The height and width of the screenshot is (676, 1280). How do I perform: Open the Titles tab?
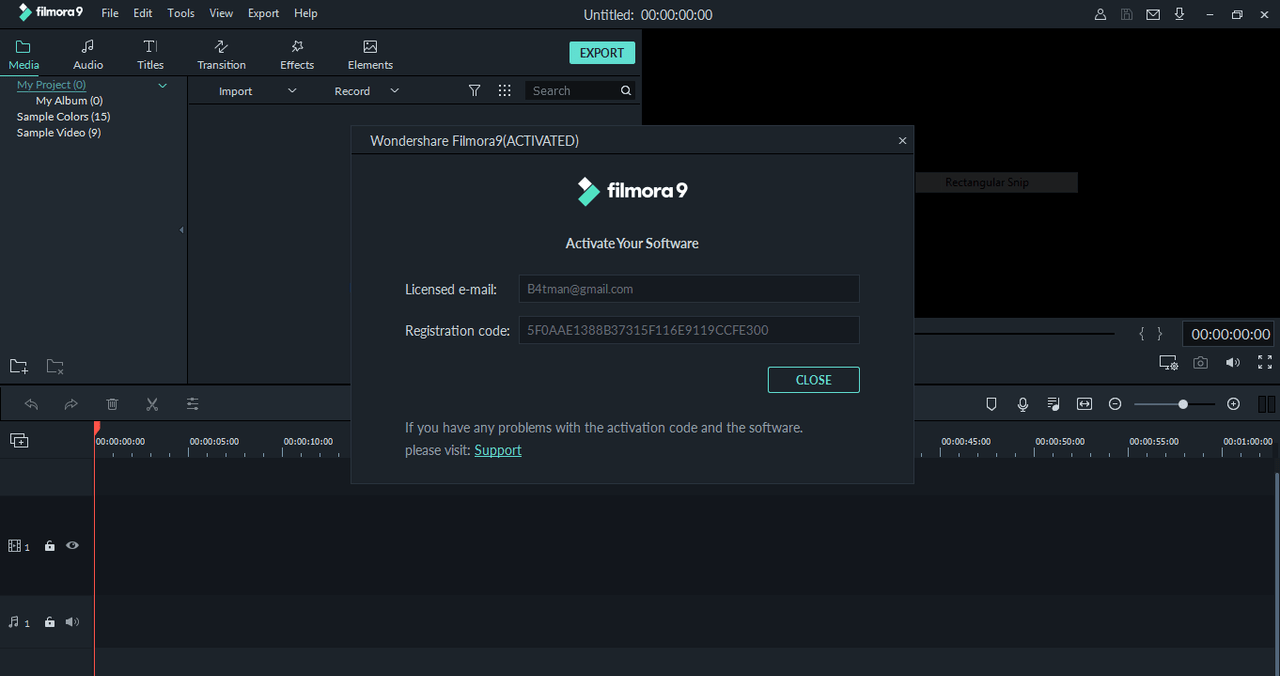pos(150,55)
